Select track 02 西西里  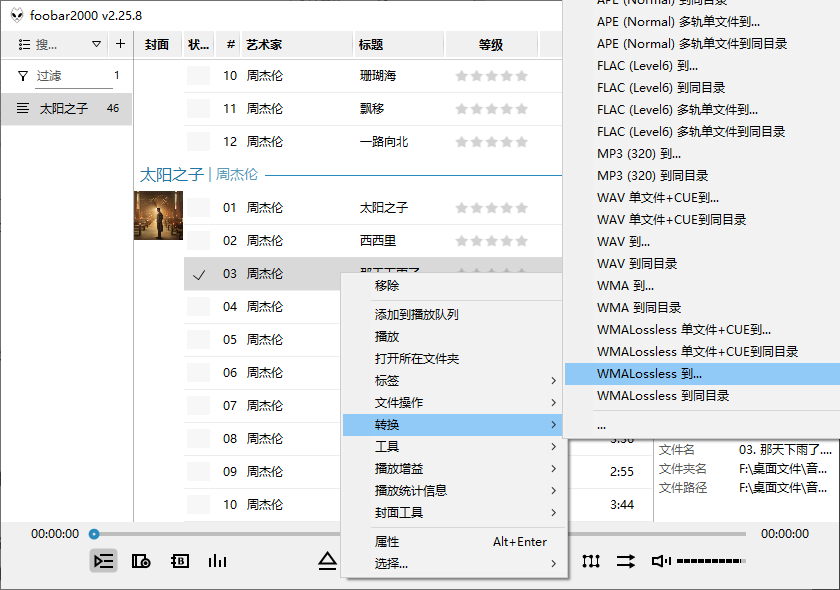pyautogui.click(x=373, y=241)
